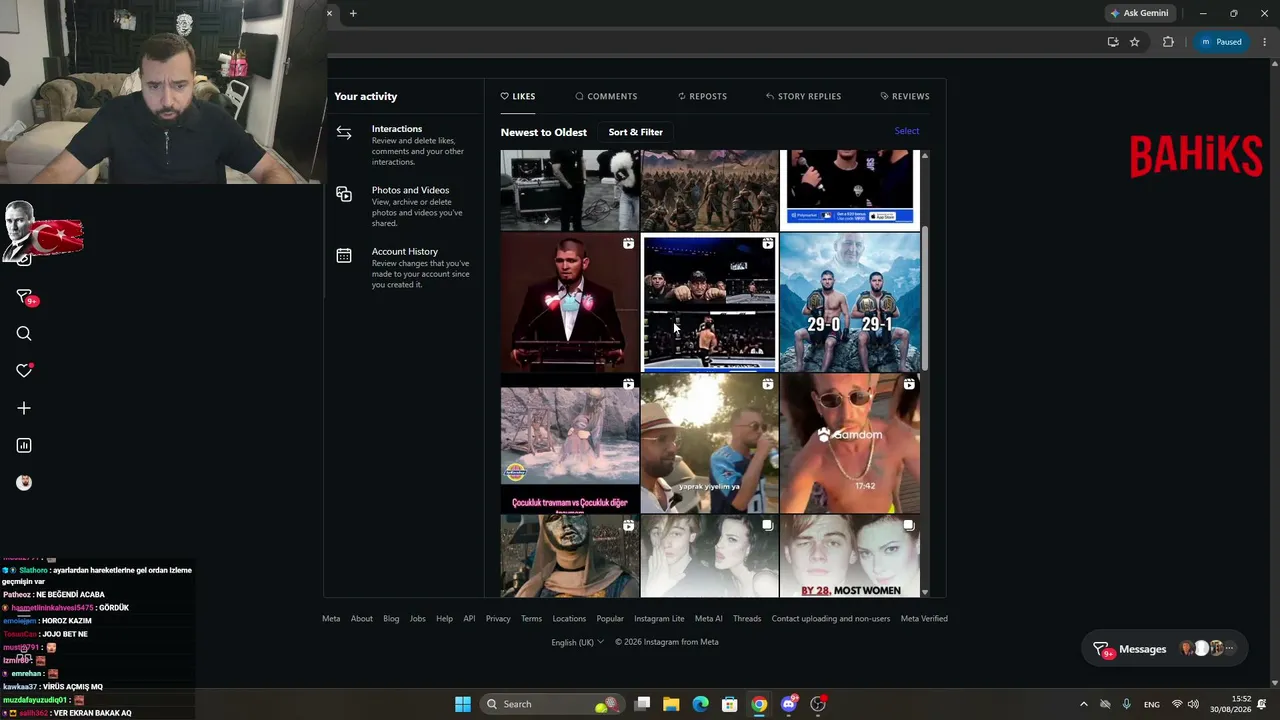Click the Meta Verified footer link

coord(924,619)
